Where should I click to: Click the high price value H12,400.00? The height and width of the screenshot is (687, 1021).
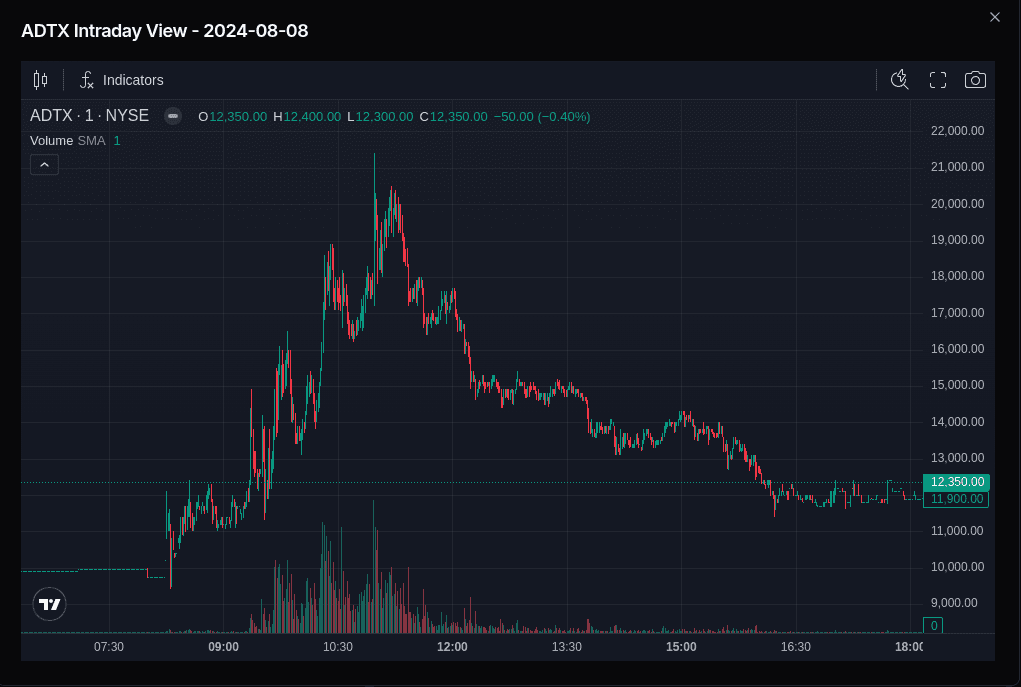307,117
